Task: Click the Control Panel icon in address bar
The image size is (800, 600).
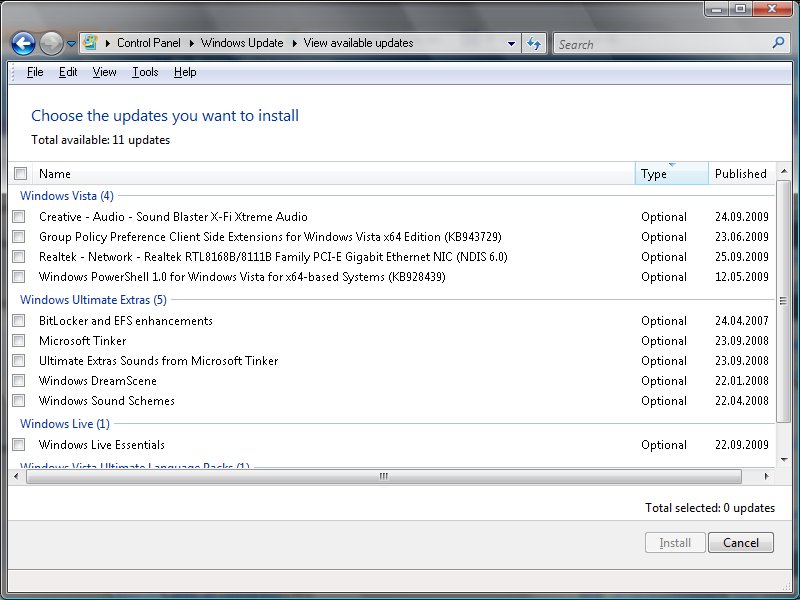Action: (x=90, y=43)
